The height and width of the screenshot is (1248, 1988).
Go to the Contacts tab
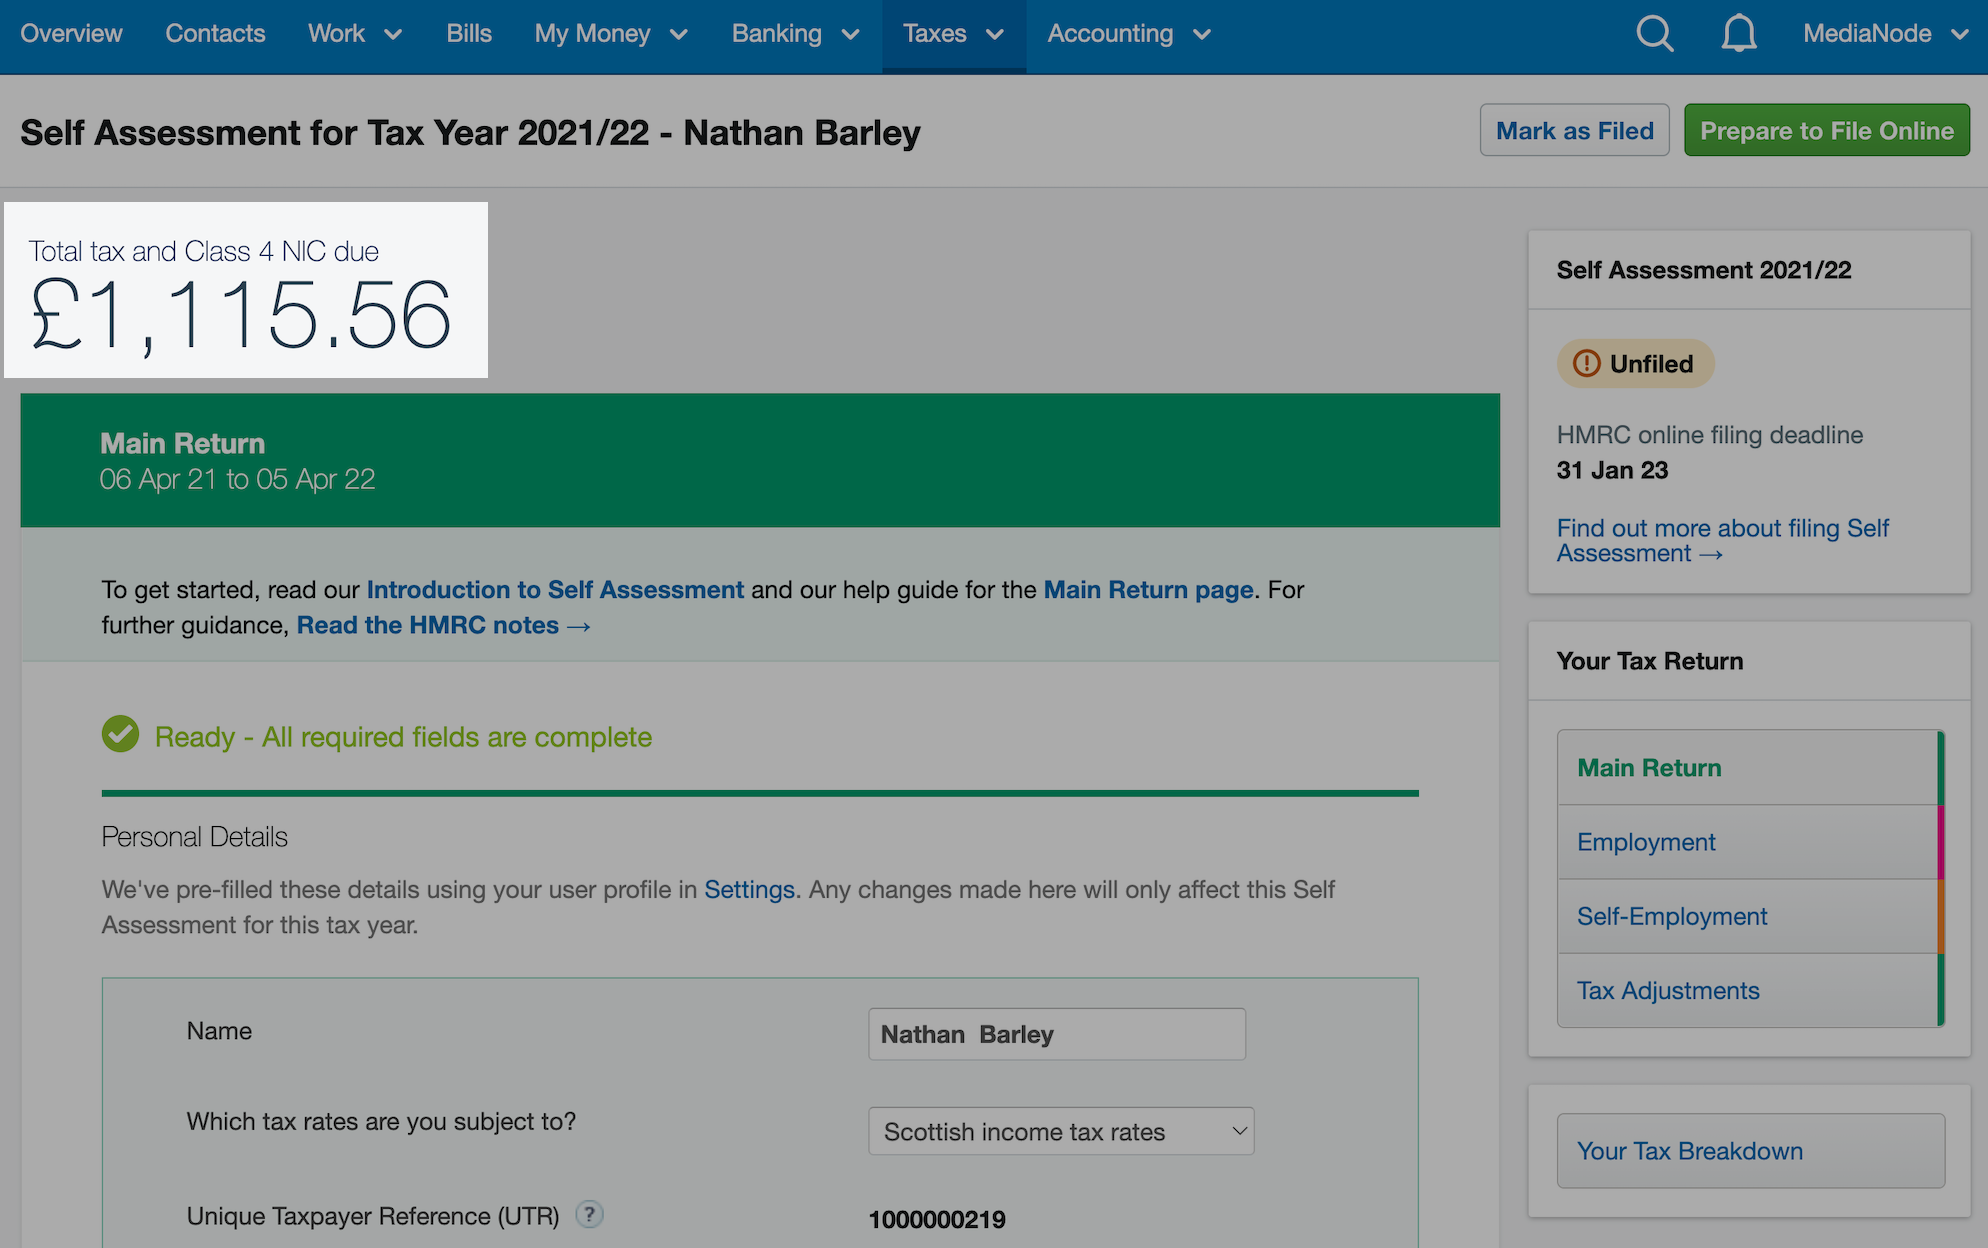click(215, 34)
